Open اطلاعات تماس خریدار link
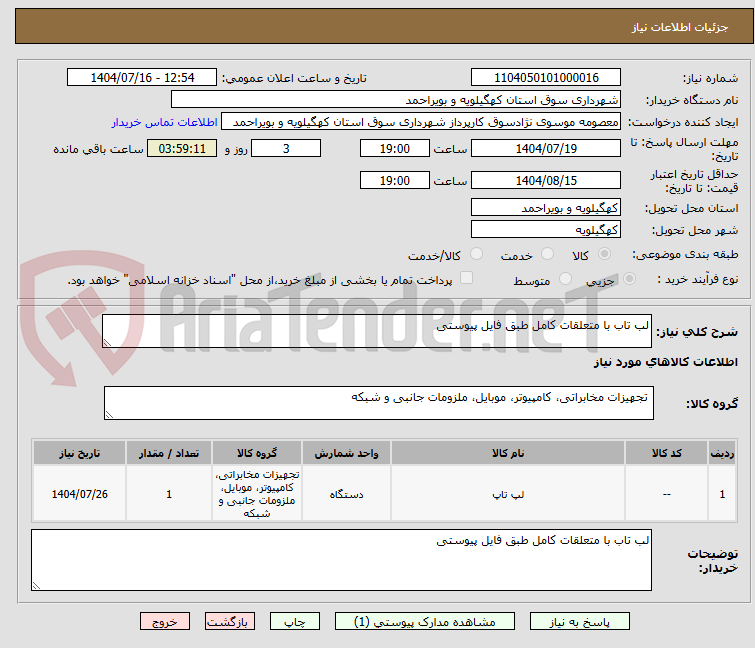The image size is (755, 648). point(165,122)
